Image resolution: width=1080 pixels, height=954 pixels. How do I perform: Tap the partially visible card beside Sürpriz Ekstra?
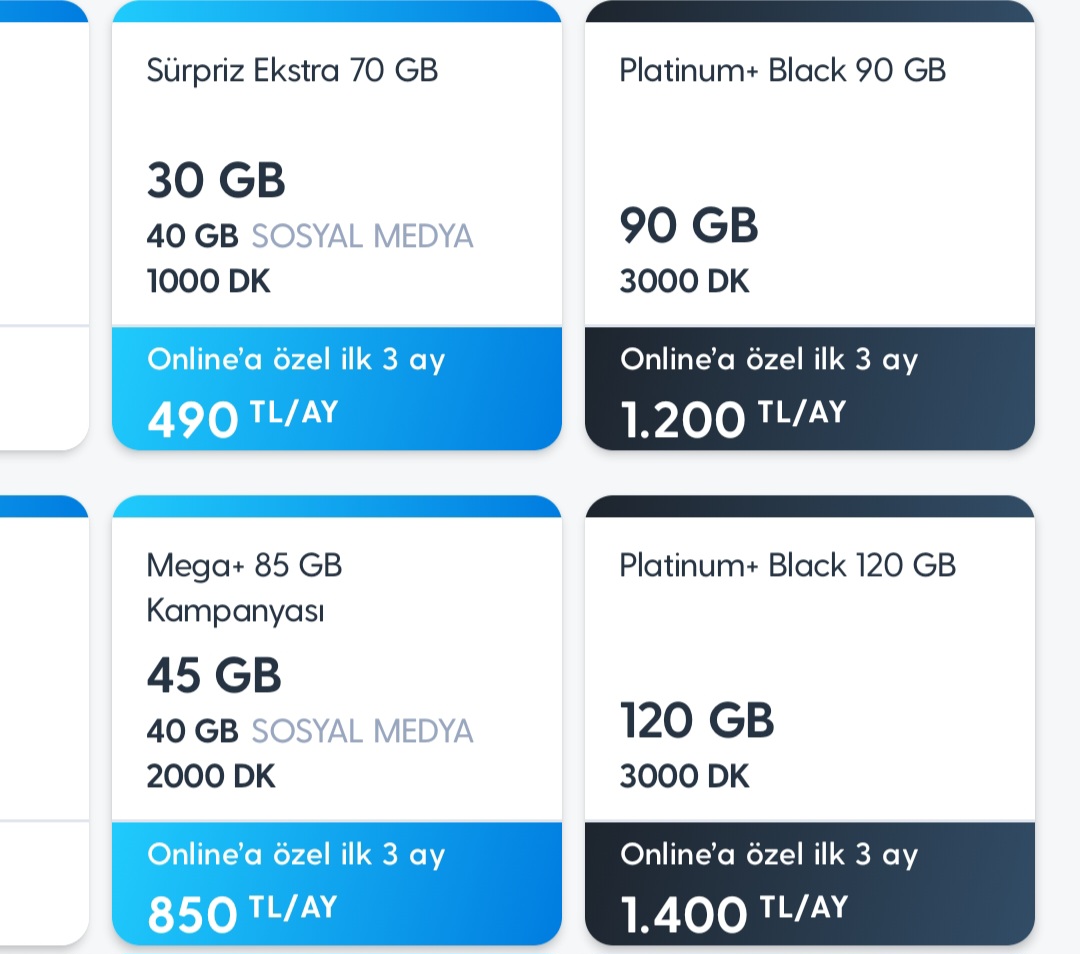coord(43,225)
